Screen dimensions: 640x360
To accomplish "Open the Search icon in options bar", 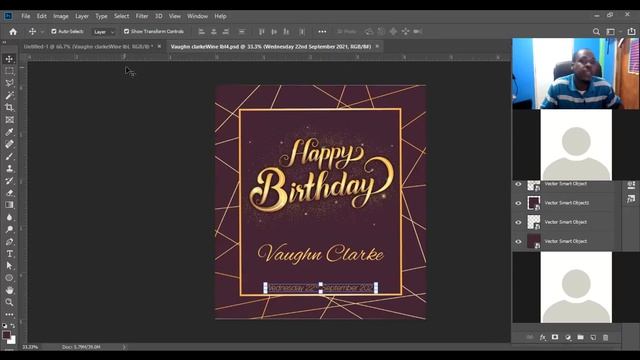I will coord(596,31).
